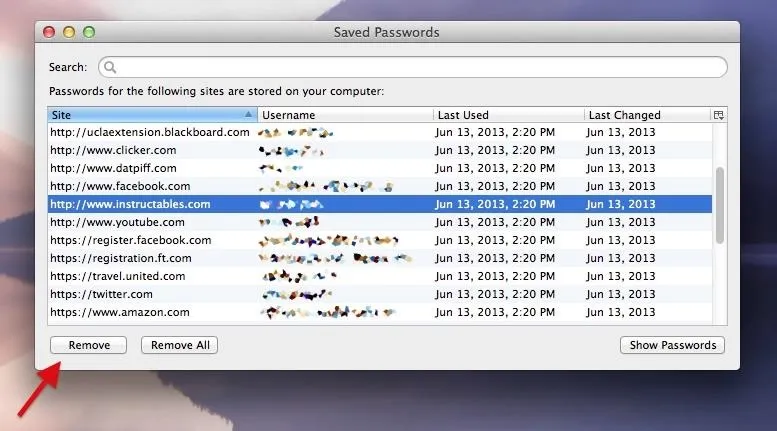Click the magnifying glass search icon
Image resolution: width=777 pixels, height=431 pixels.
110,67
